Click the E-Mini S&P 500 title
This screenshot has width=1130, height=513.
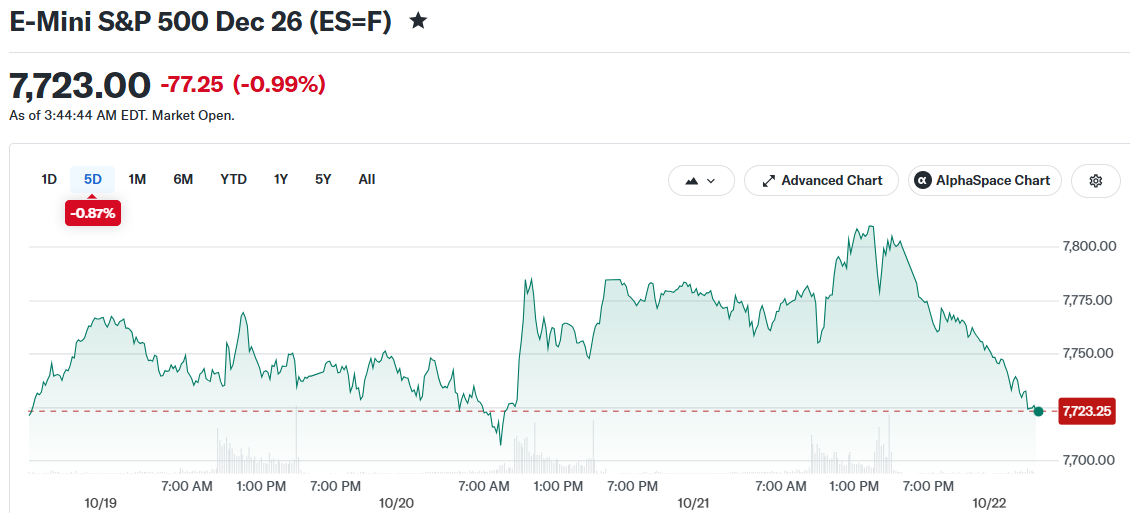click(200, 22)
